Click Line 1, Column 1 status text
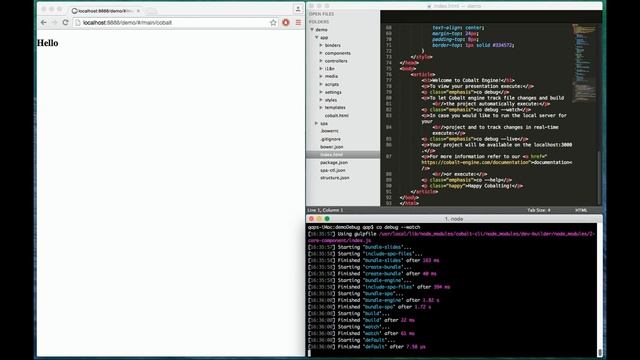The width and height of the screenshot is (640, 360). (325, 210)
